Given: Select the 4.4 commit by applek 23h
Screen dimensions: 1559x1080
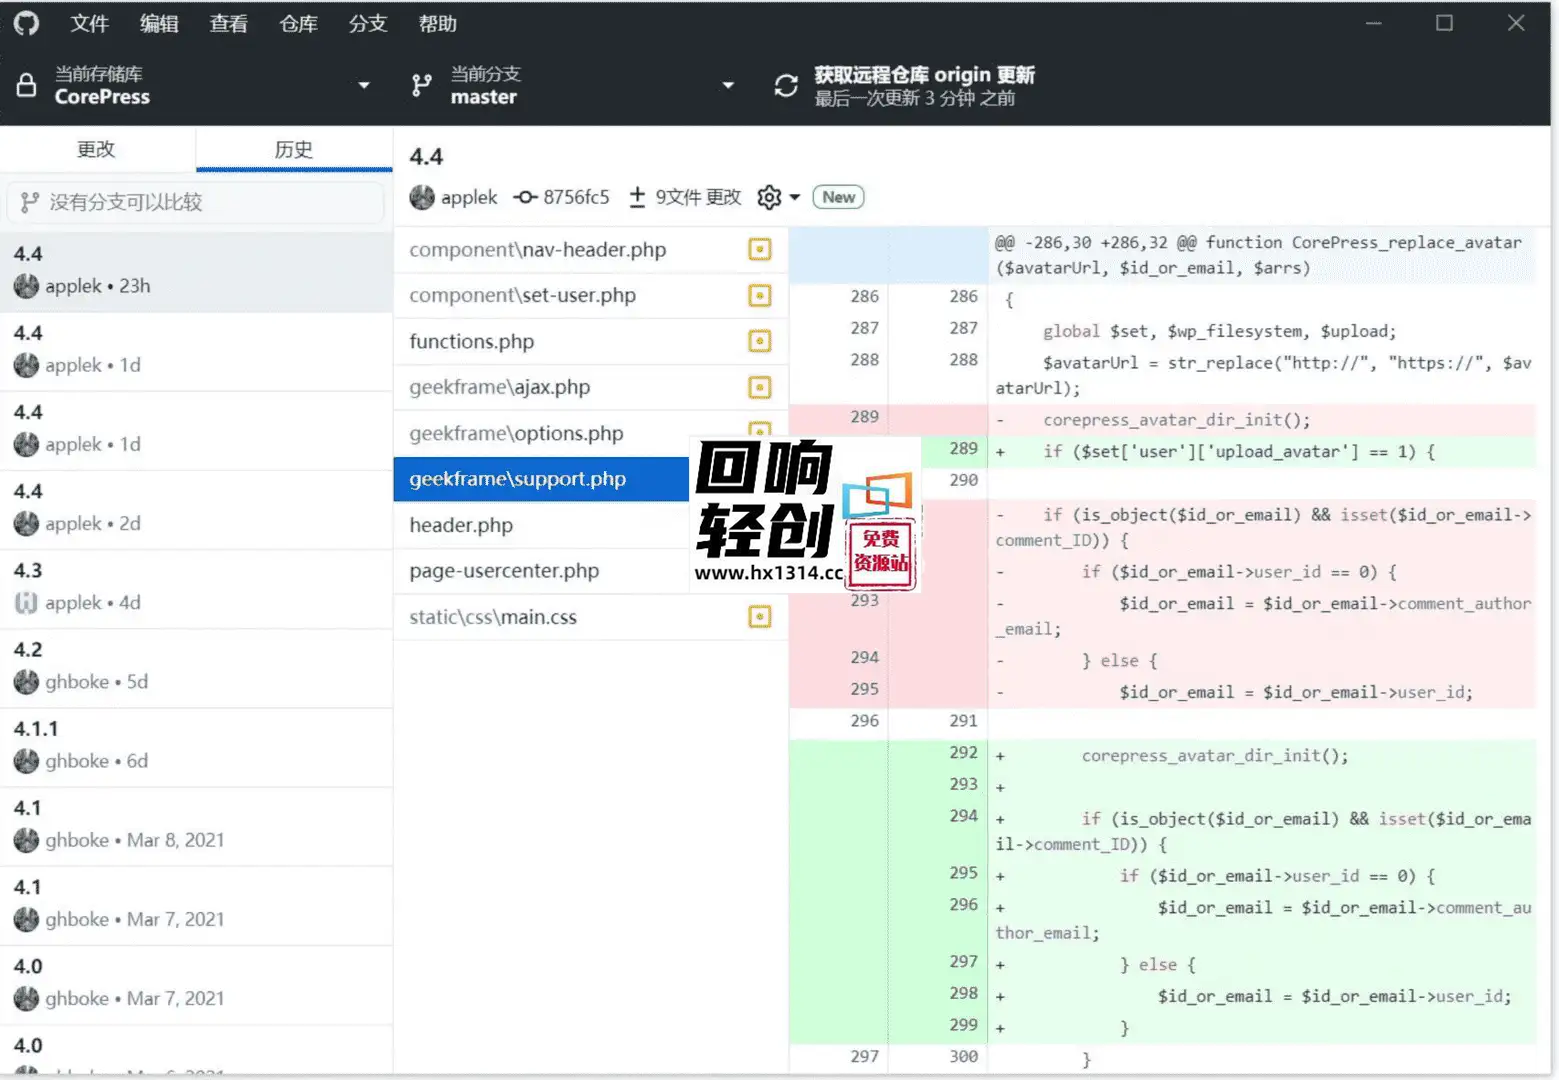Looking at the screenshot, I should tap(196, 271).
